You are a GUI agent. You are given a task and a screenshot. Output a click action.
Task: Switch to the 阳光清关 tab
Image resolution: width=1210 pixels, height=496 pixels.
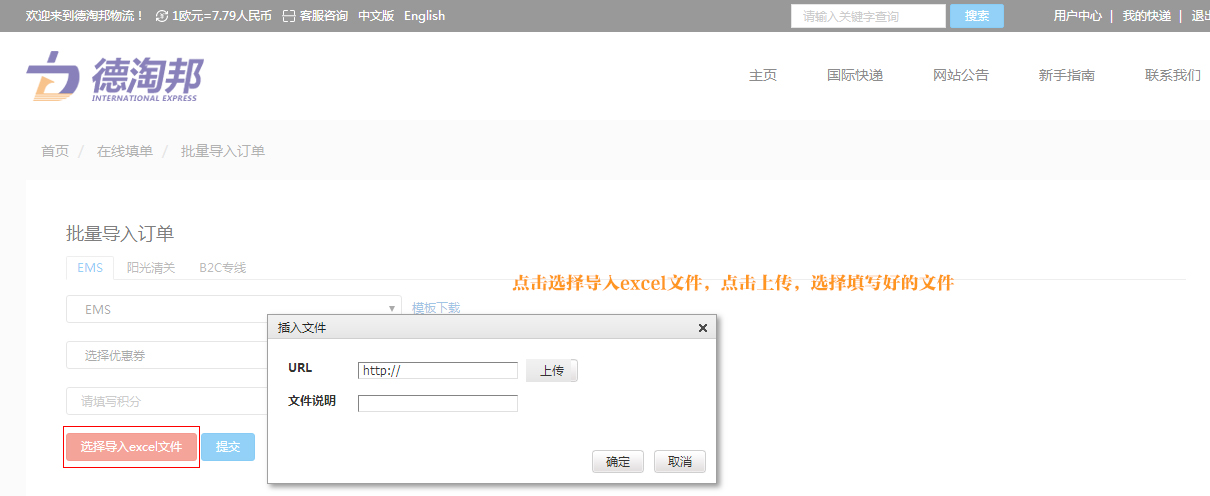(x=151, y=268)
